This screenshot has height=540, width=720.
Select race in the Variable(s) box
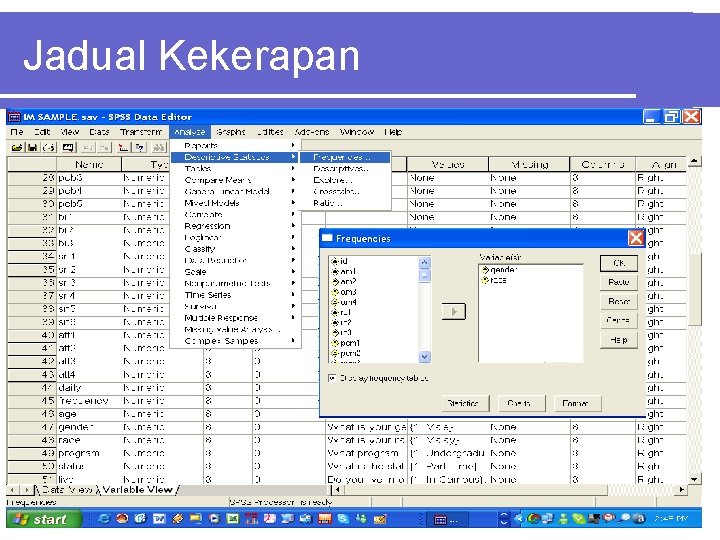[494, 280]
